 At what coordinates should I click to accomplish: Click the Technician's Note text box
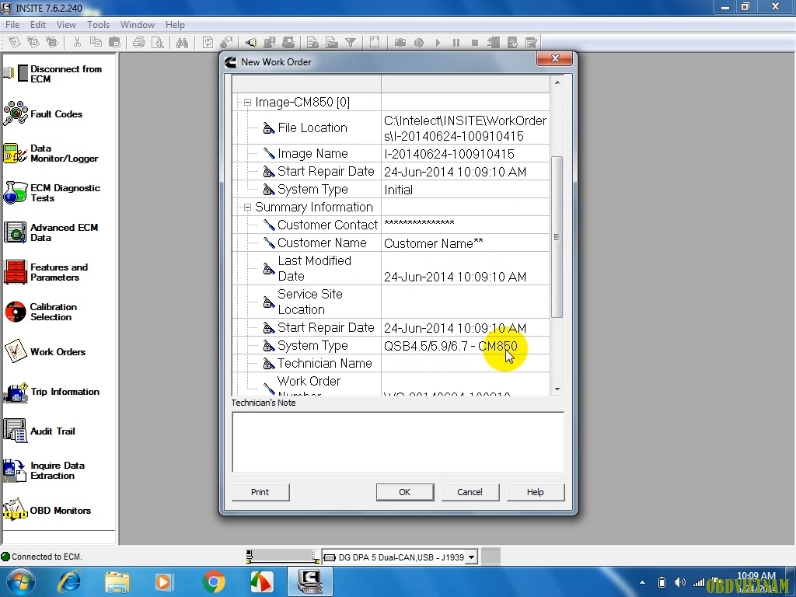pyautogui.click(x=397, y=442)
